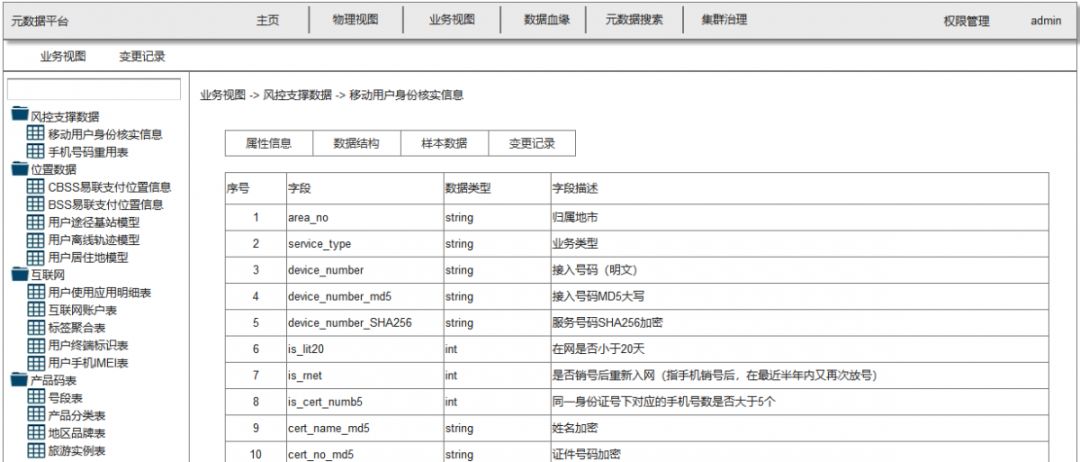
Task: Collapse the 产品码表 category label
Action: (54, 381)
